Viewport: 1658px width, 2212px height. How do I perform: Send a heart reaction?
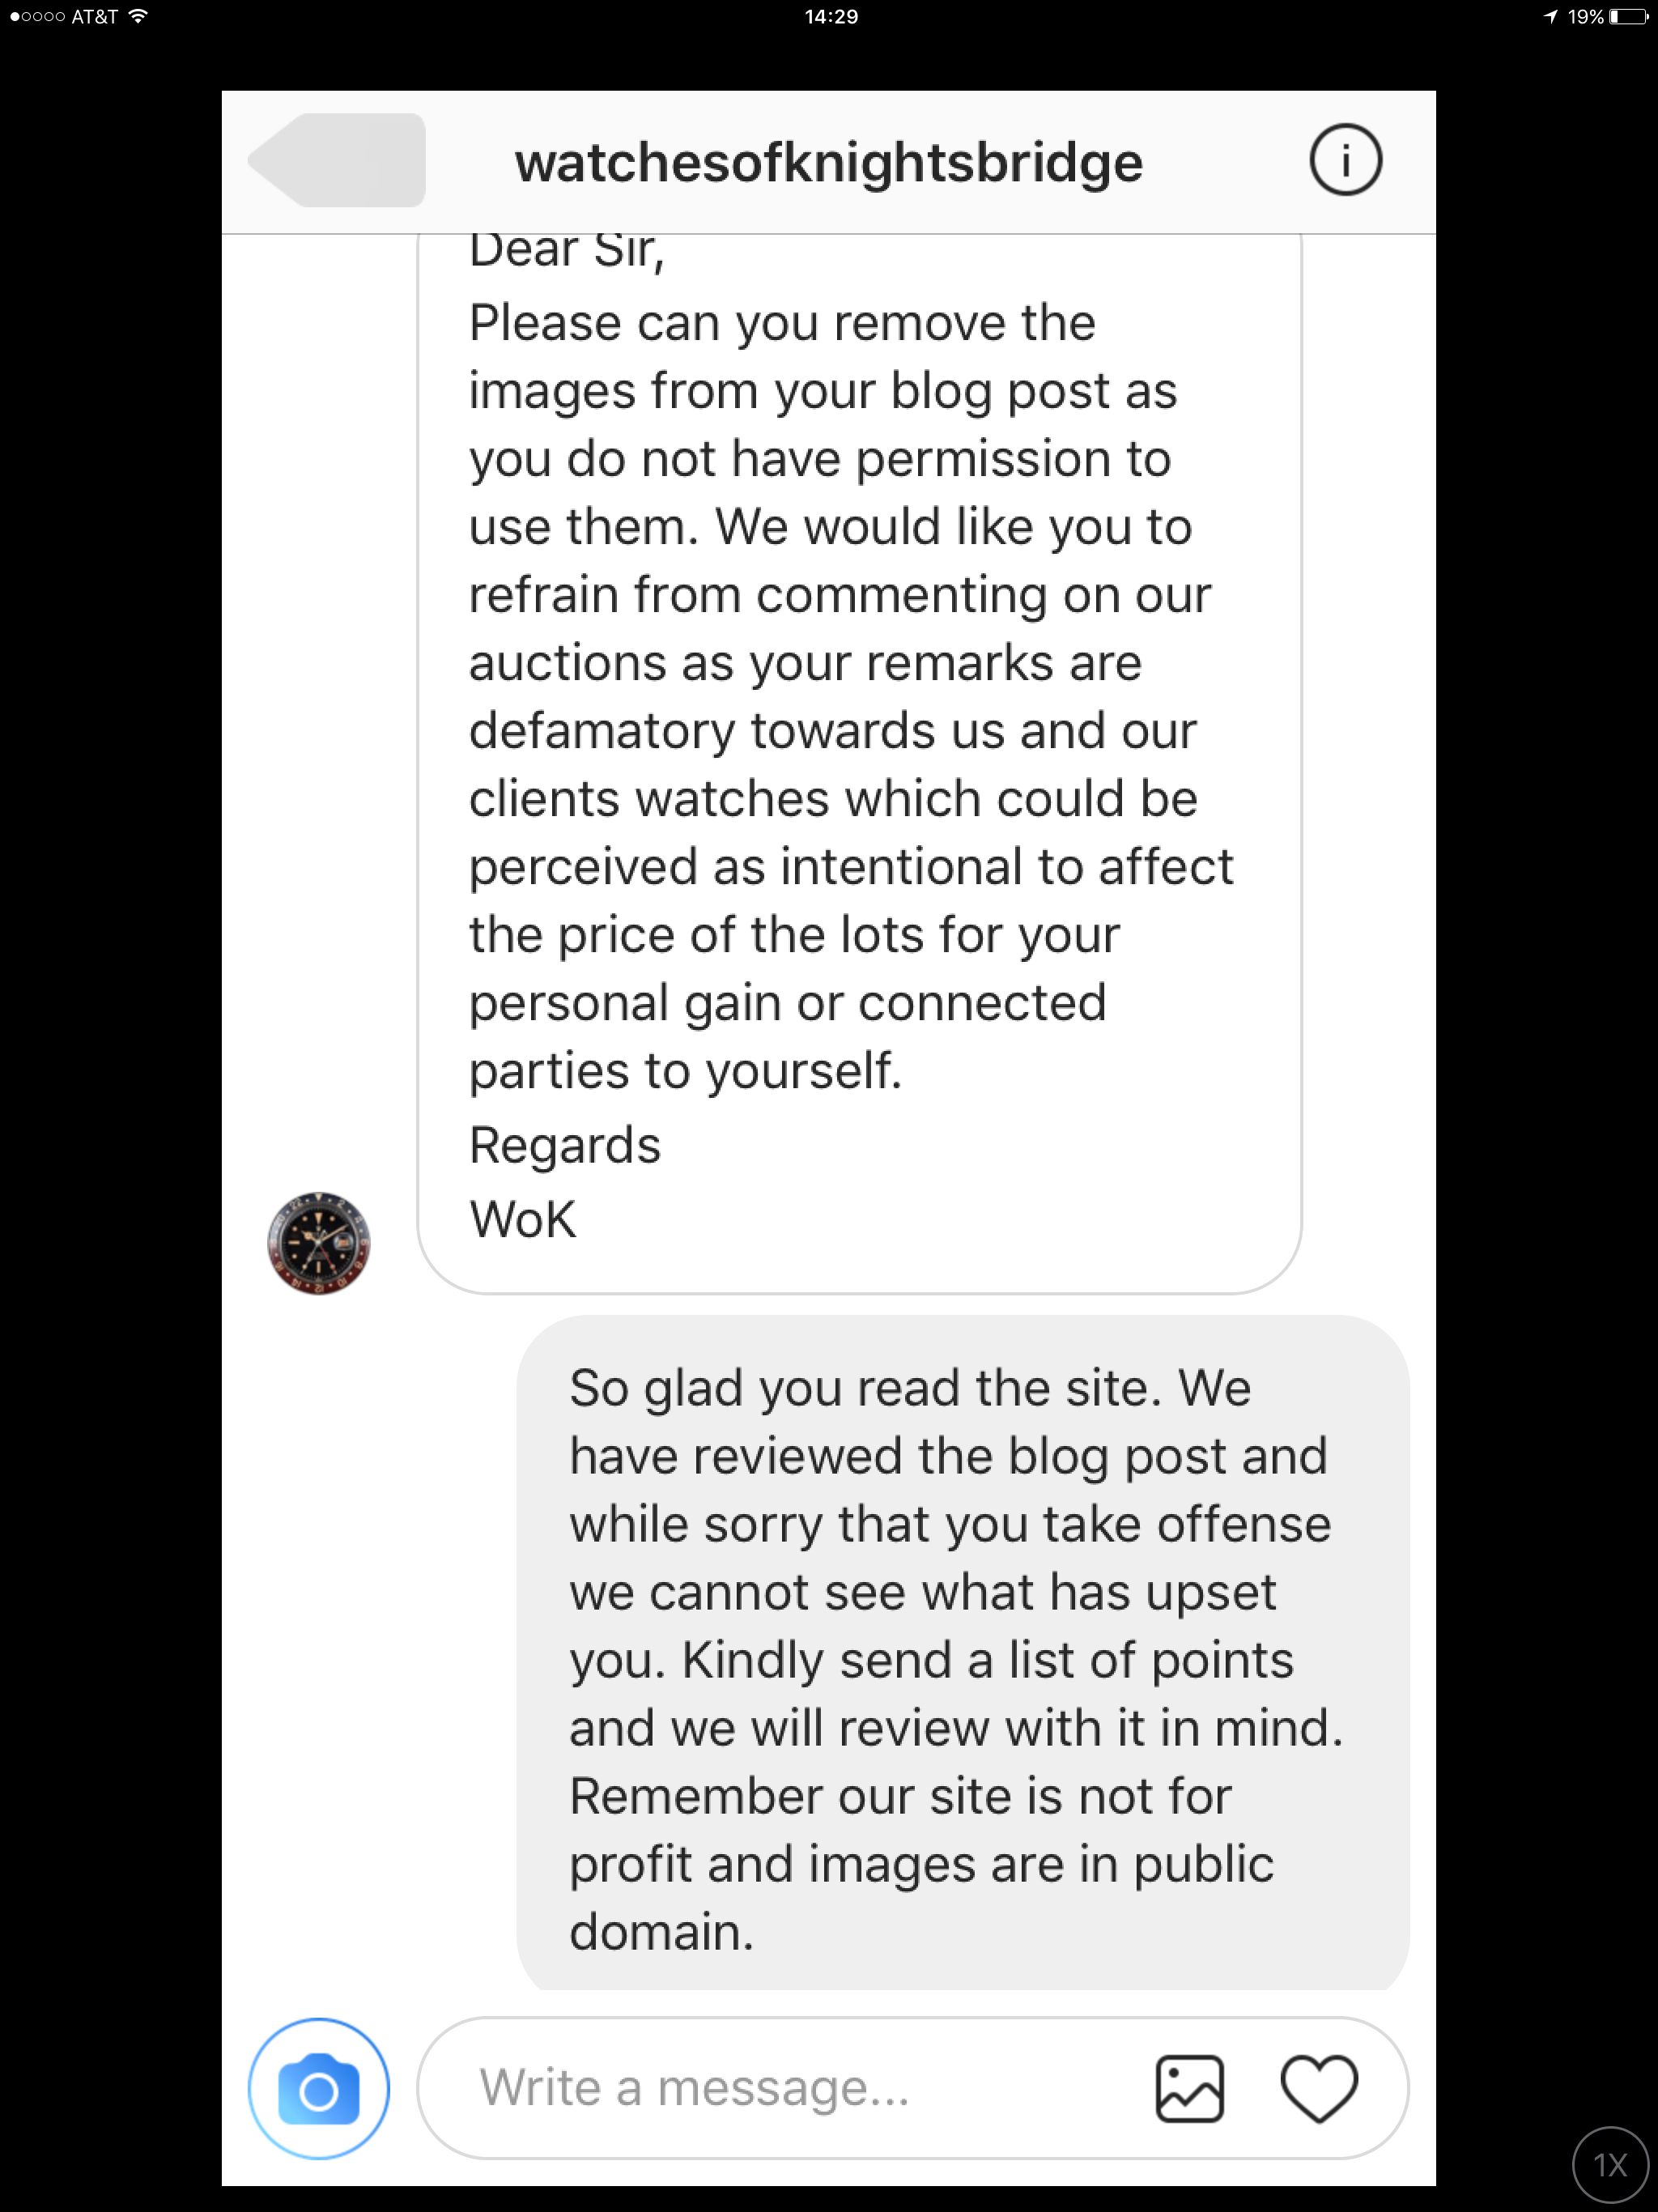tap(1319, 2088)
